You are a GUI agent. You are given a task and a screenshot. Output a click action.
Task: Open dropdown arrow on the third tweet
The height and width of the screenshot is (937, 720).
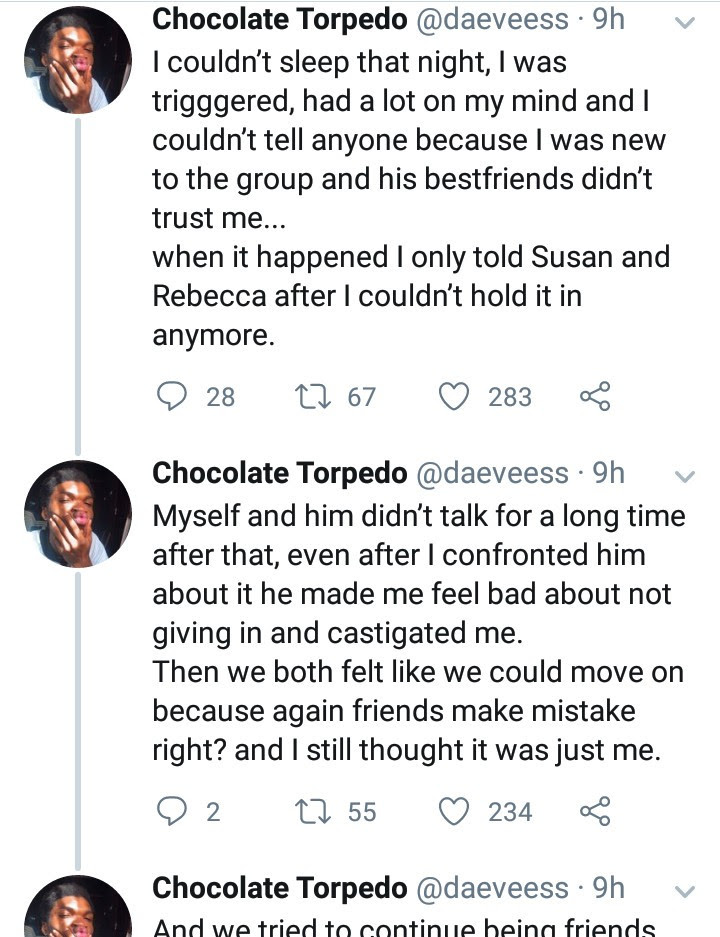(x=685, y=891)
